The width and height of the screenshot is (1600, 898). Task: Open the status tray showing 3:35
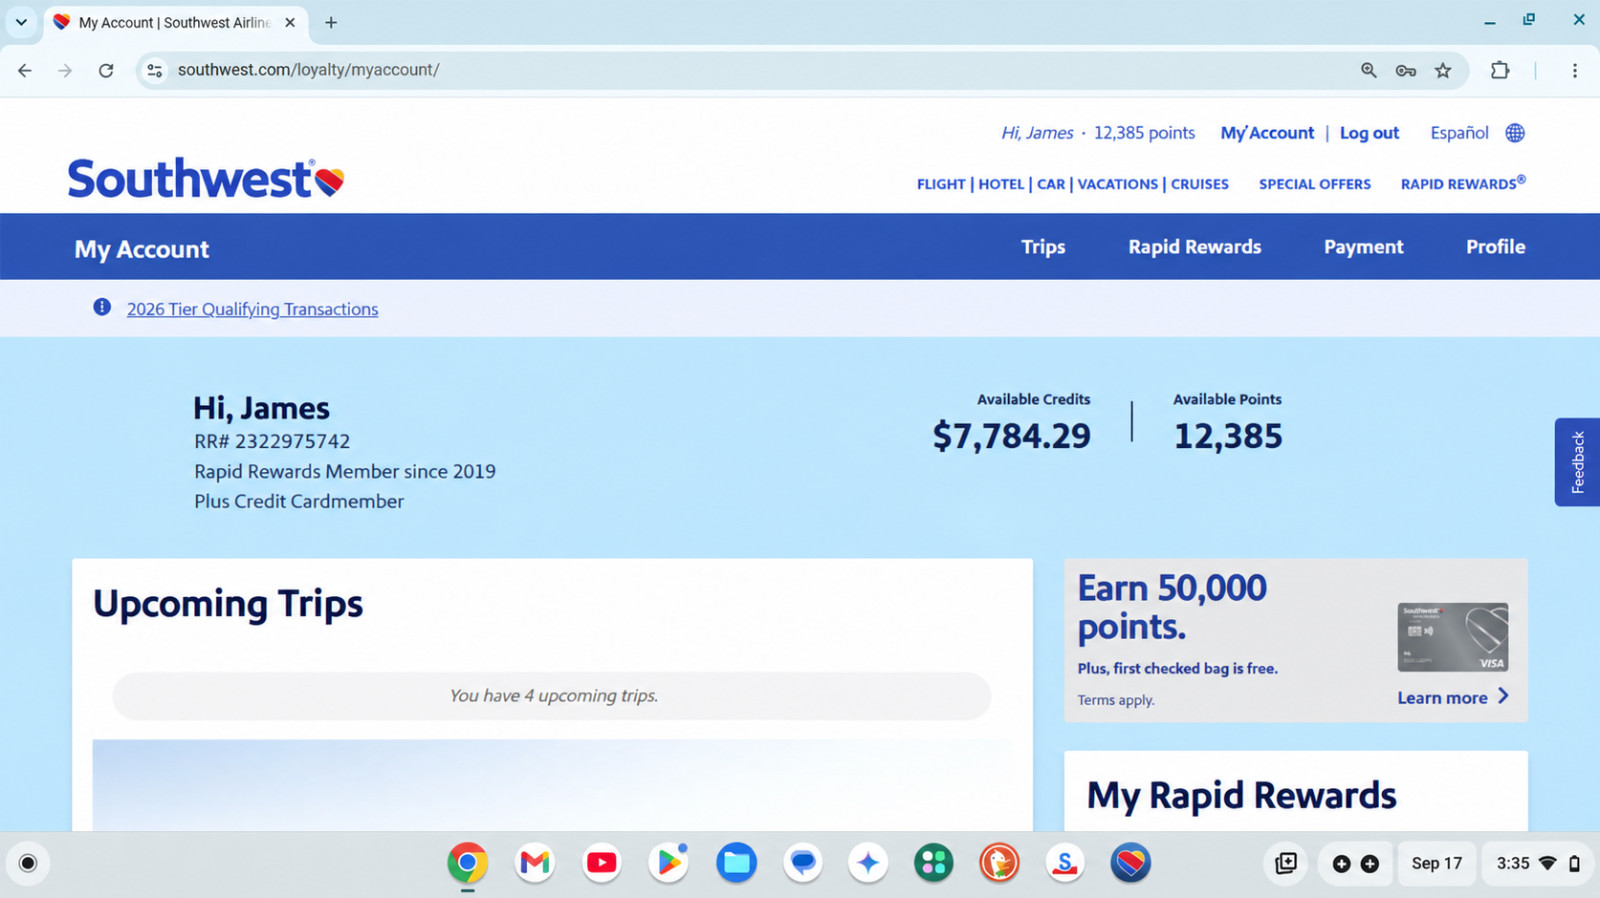pos(1537,863)
